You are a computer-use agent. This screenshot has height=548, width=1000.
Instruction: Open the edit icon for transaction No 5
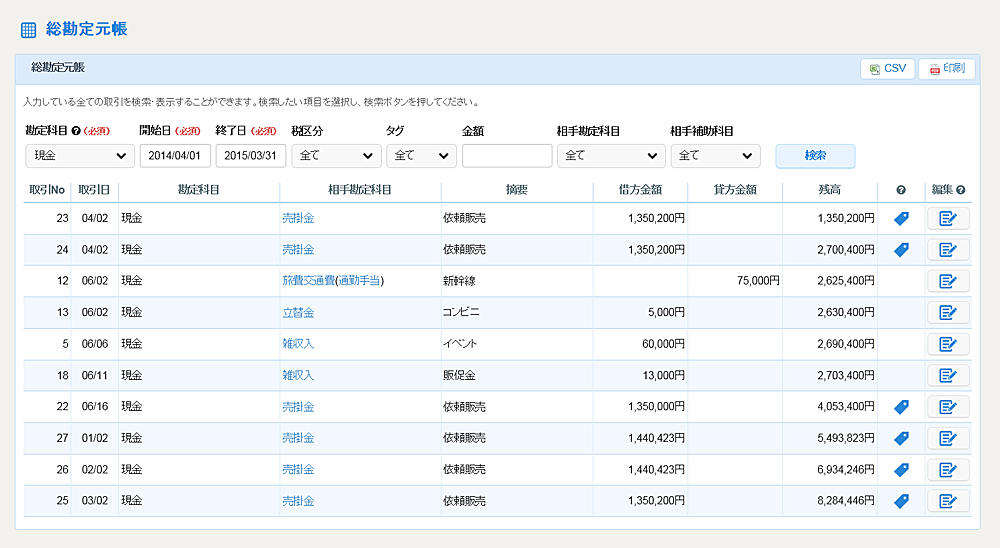point(948,344)
